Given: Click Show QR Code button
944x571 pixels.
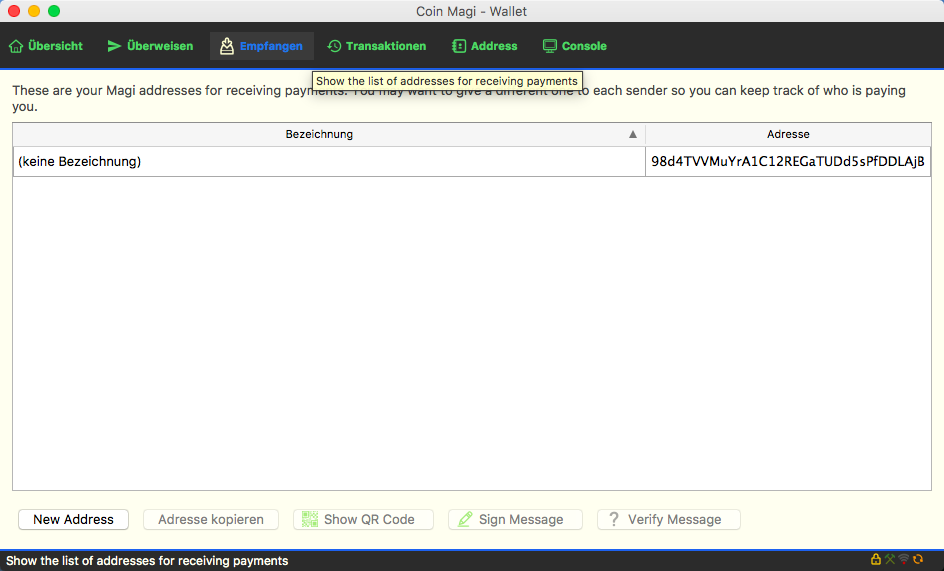Looking at the screenshot, I should (x=363, y=519).
